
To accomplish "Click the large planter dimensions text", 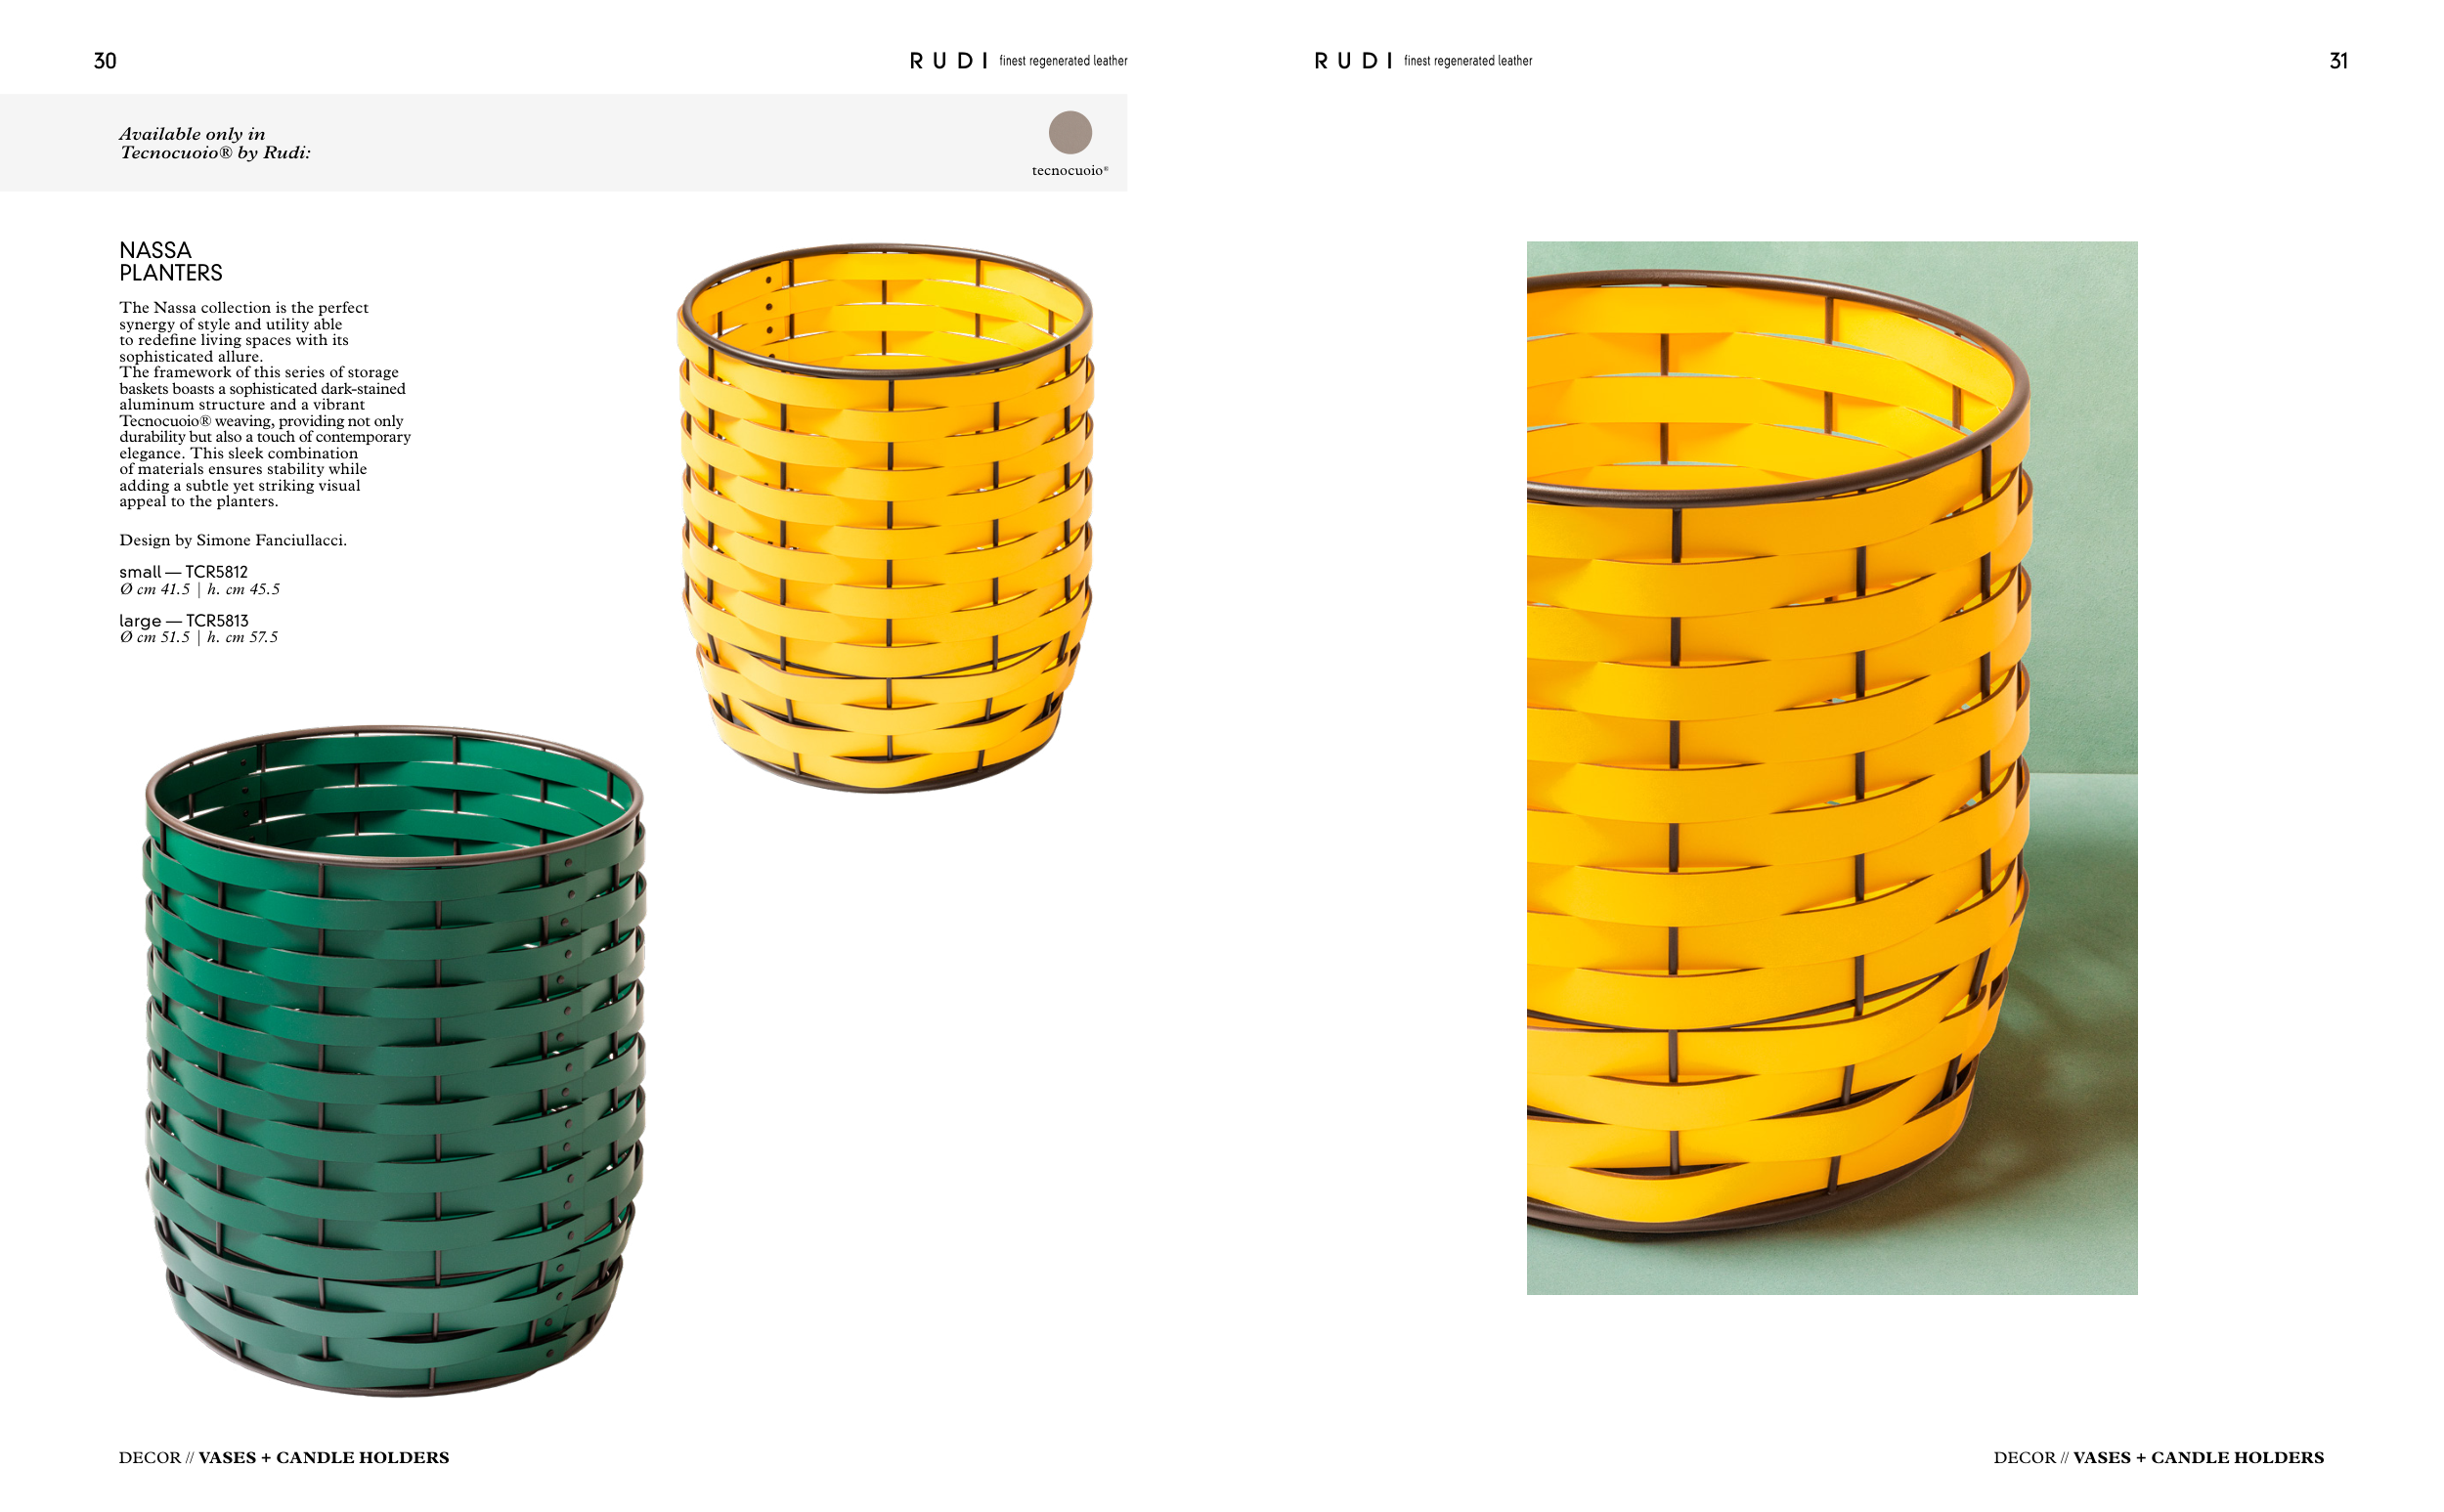I will coord(199,638).
